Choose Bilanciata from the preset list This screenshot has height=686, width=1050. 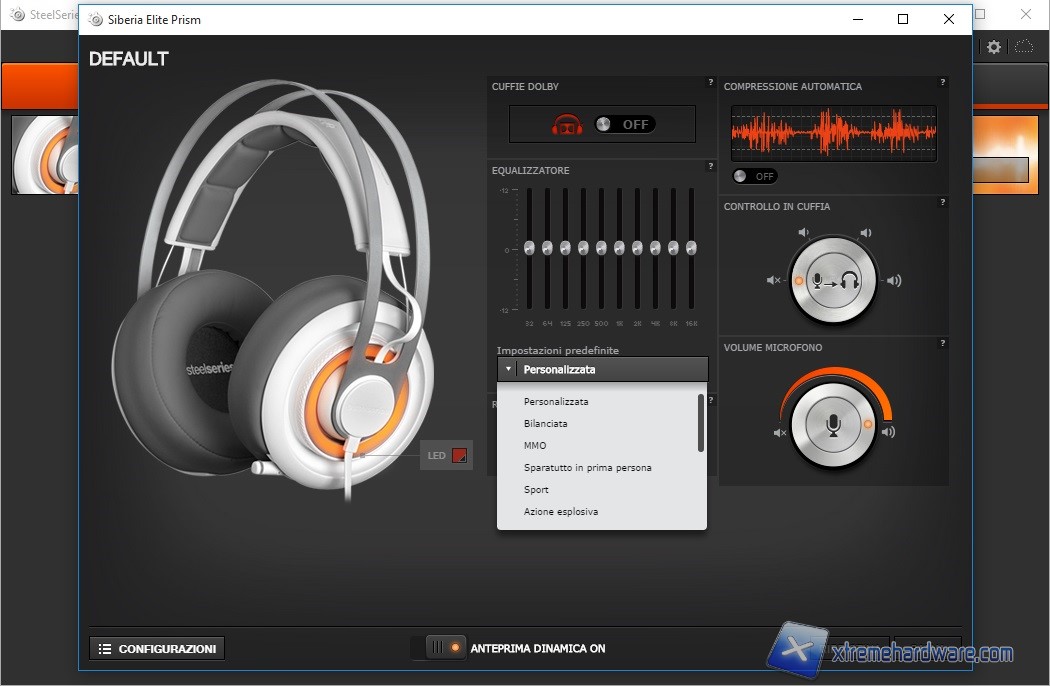(x=546, y=424)
